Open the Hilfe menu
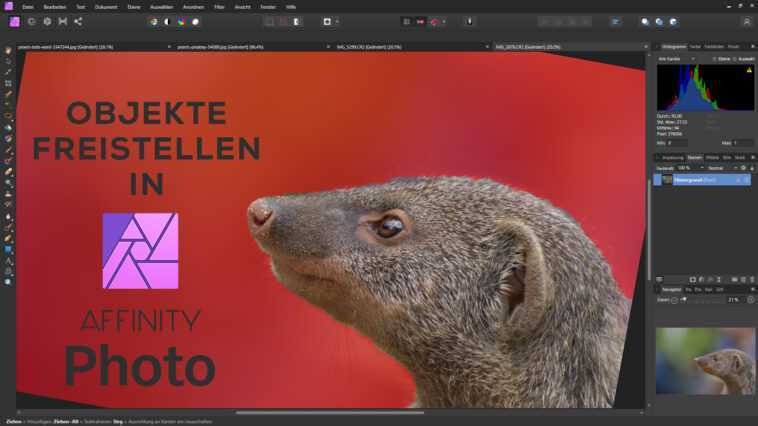Image resolution: width=758 pixels, height=426 pixels. [x=291, y=7]
